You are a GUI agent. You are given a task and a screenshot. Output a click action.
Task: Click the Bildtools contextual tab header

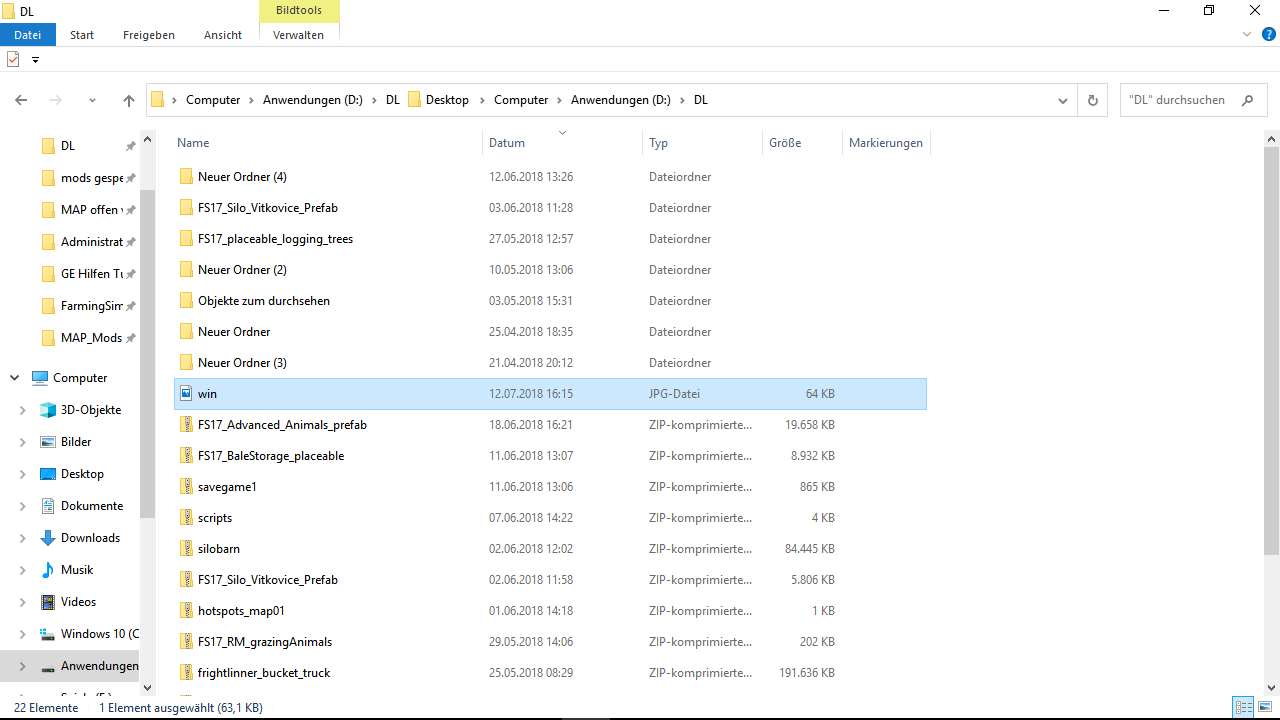point(299,10)
